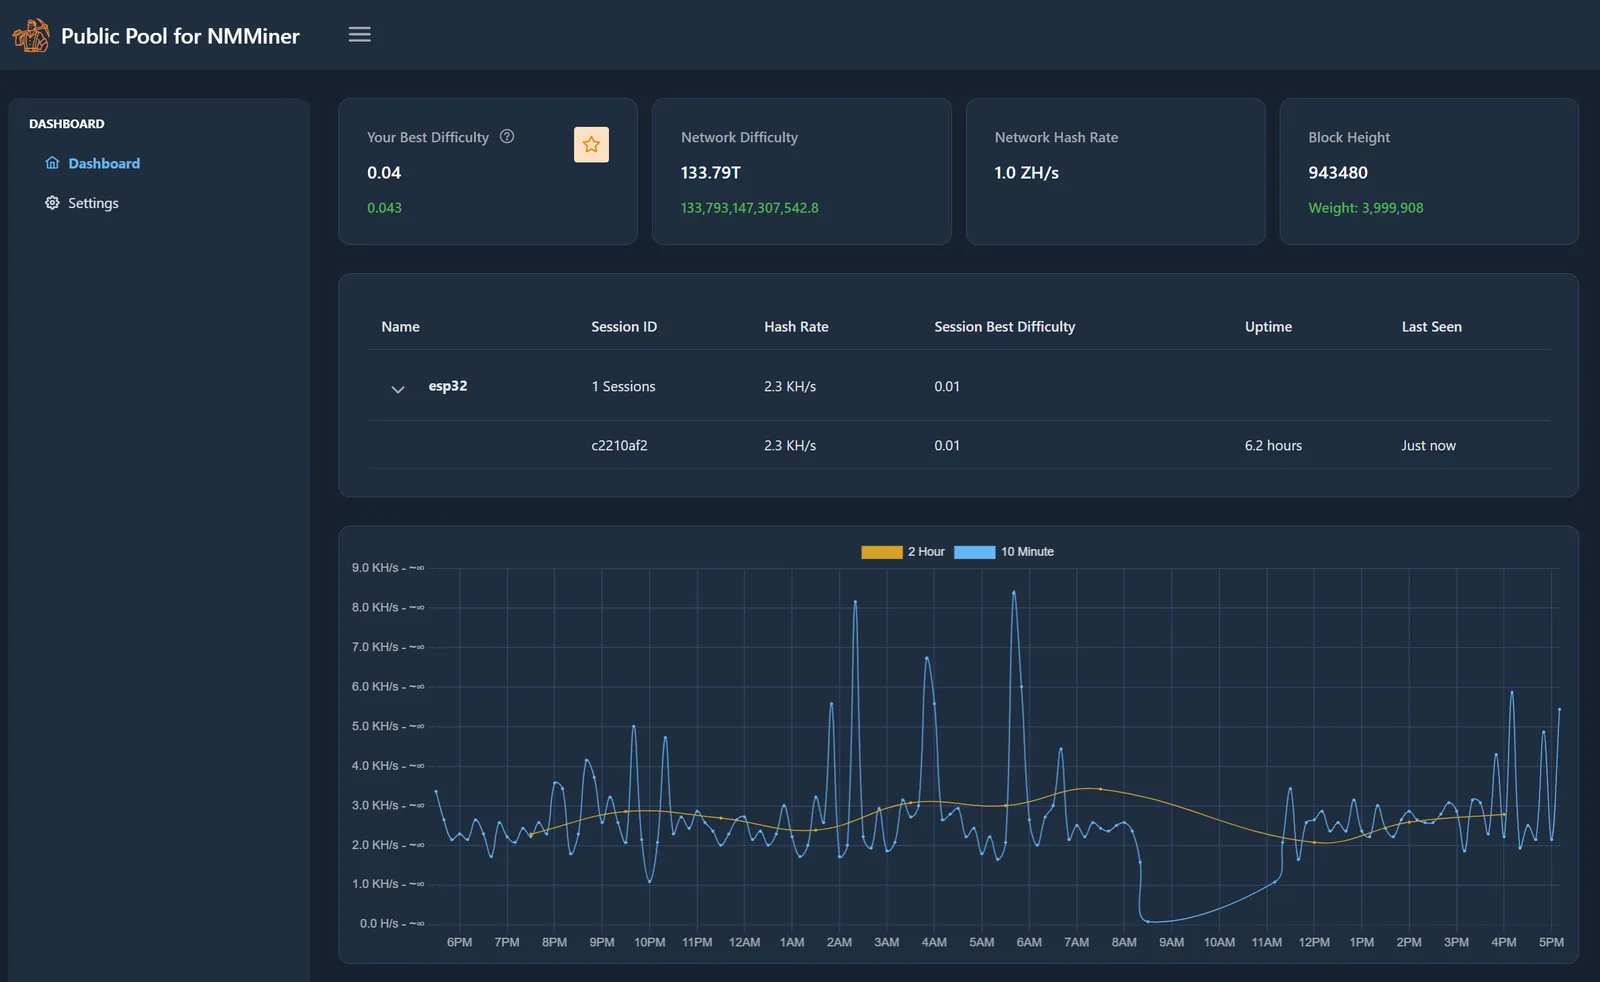This screenshot has height=982, width=1600.
Task: Click the Uptime column header
Action: click(x=1268, y=327)
